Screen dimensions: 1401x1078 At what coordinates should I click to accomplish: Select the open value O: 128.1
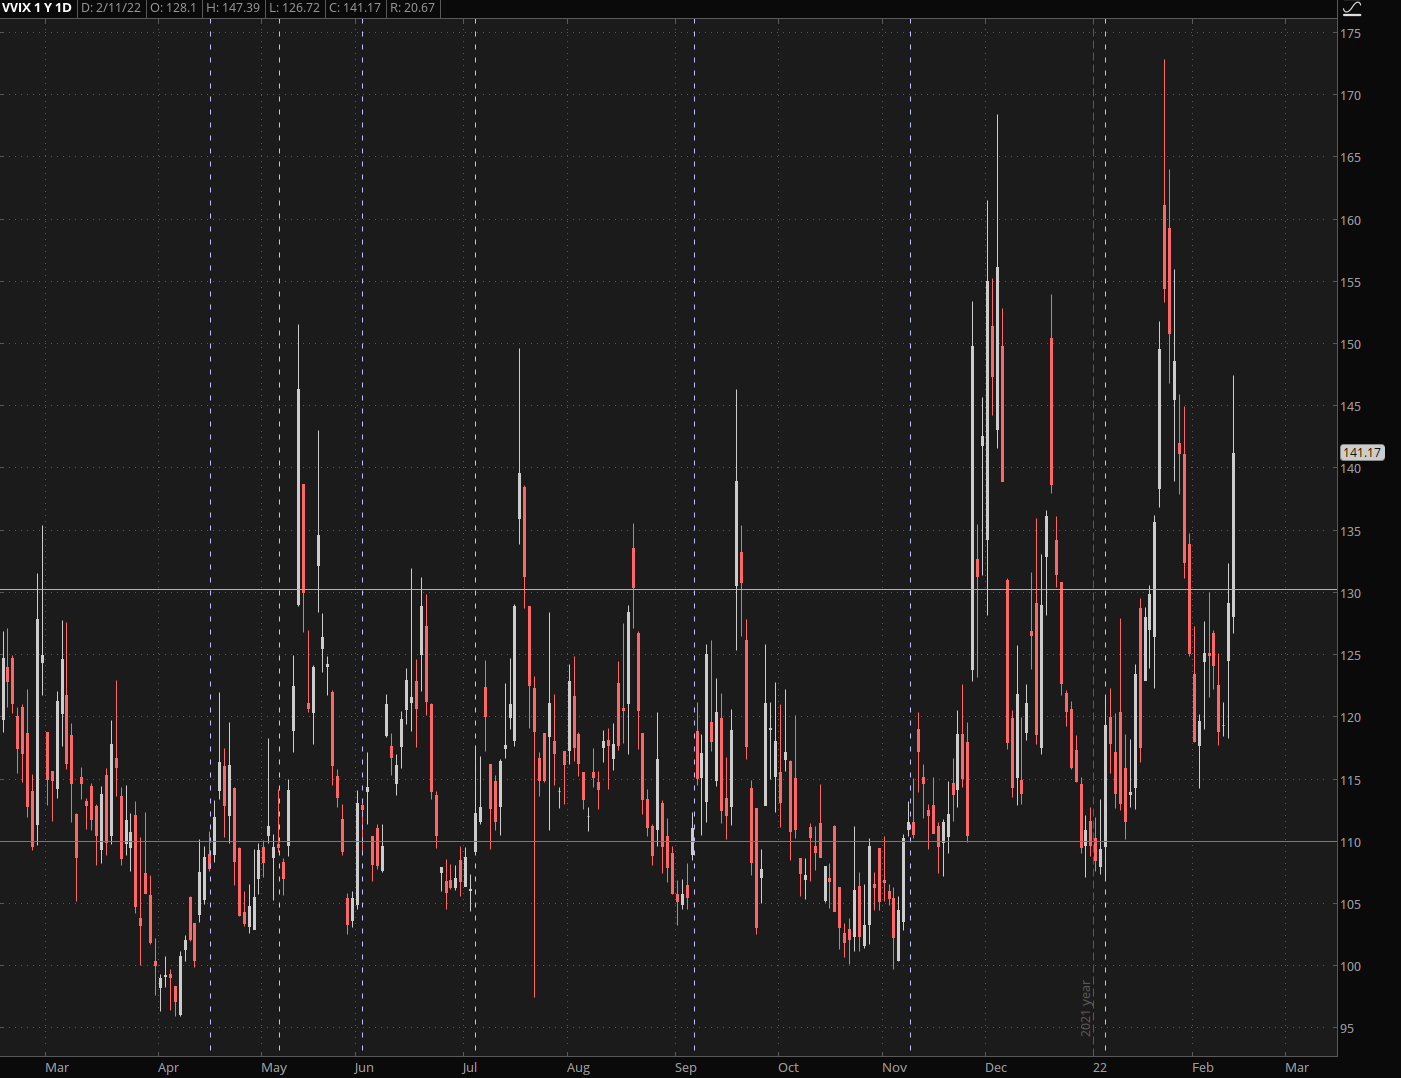click(174, 8)
